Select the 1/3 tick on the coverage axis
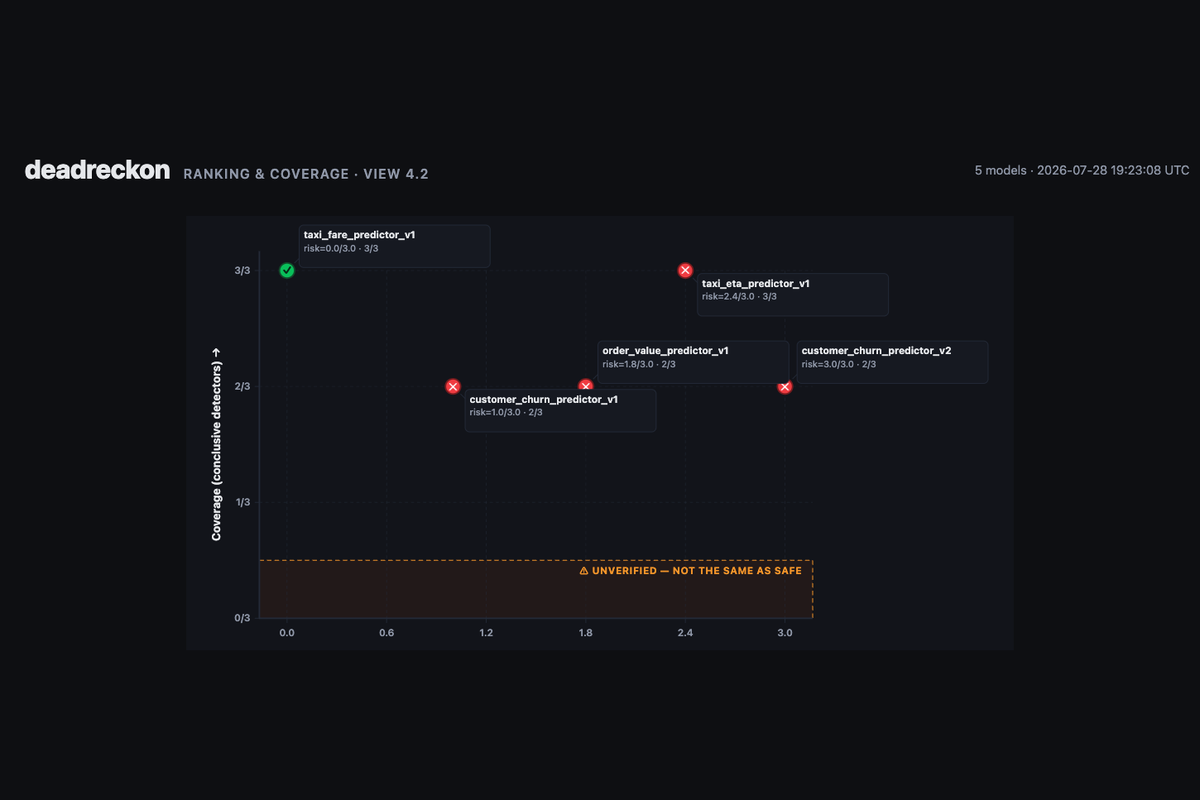This screenshot has width=1200, height=800. (242, 502)
